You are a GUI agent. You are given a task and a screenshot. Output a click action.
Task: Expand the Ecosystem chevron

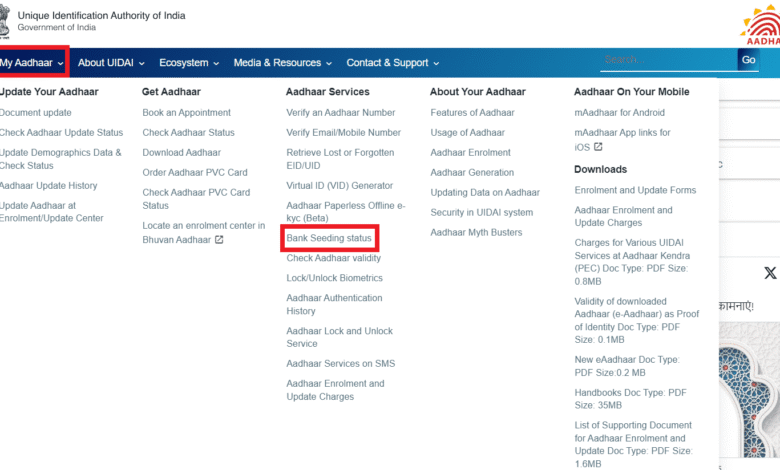coord(216,64)
